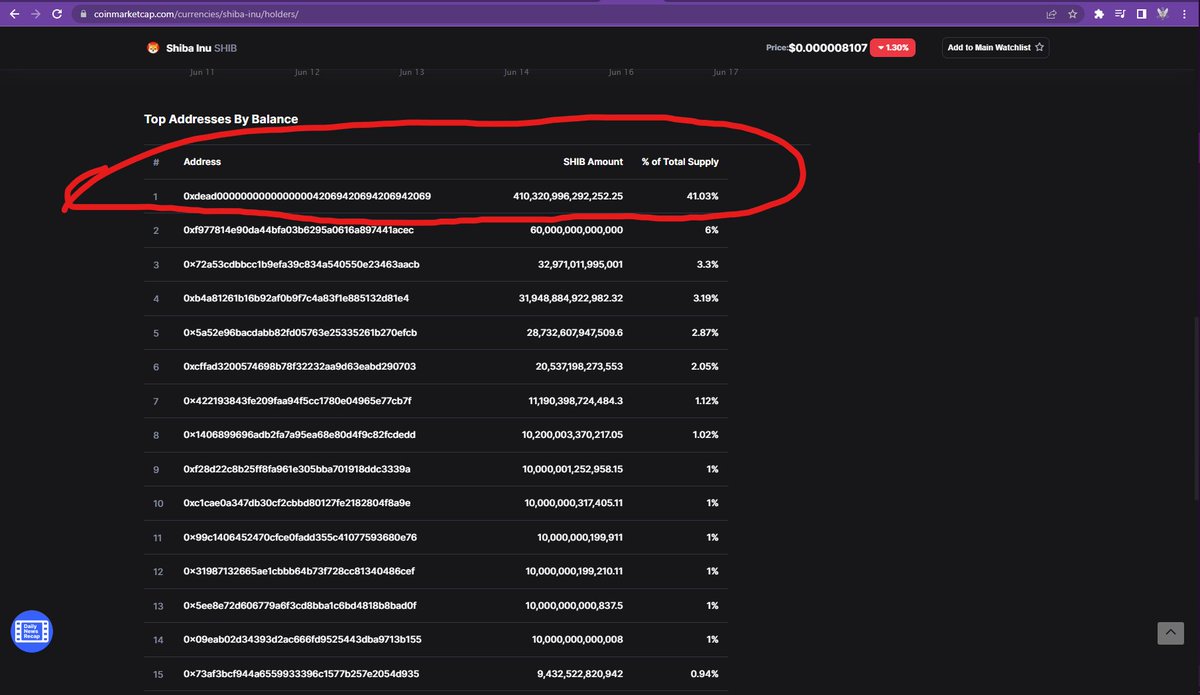This screenshot has width=1200, height=695.
Task: Click the 1.12% supply value
Action: click(x=705, y=401)
